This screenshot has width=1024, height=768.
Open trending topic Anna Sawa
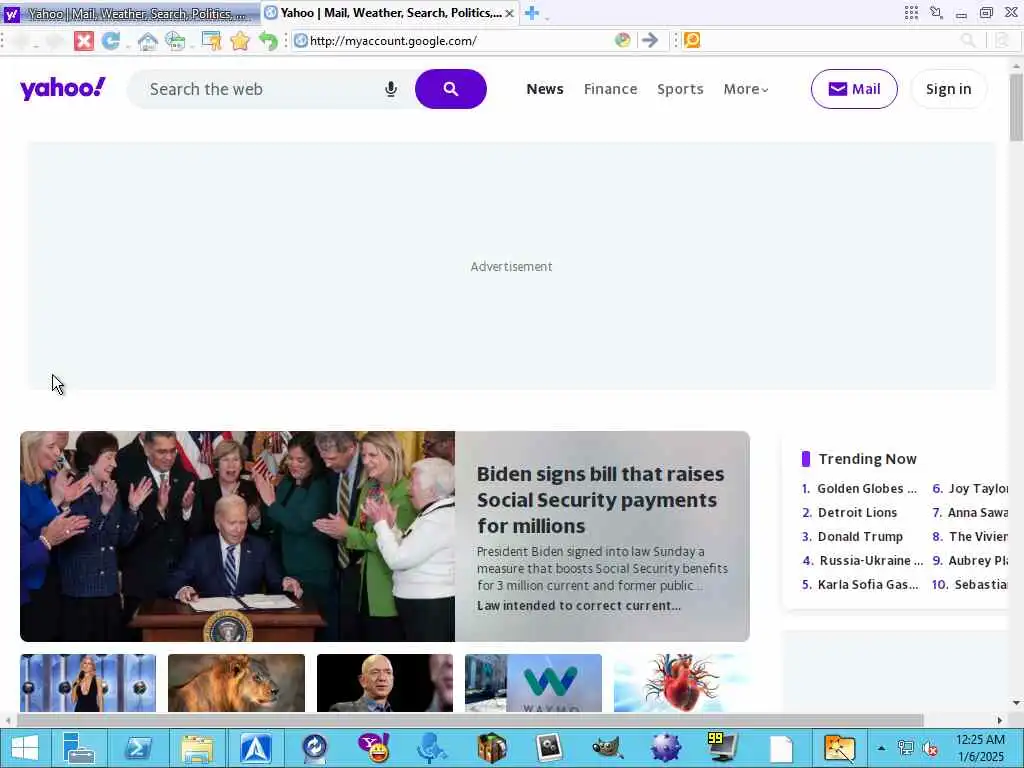coord(978,513)
